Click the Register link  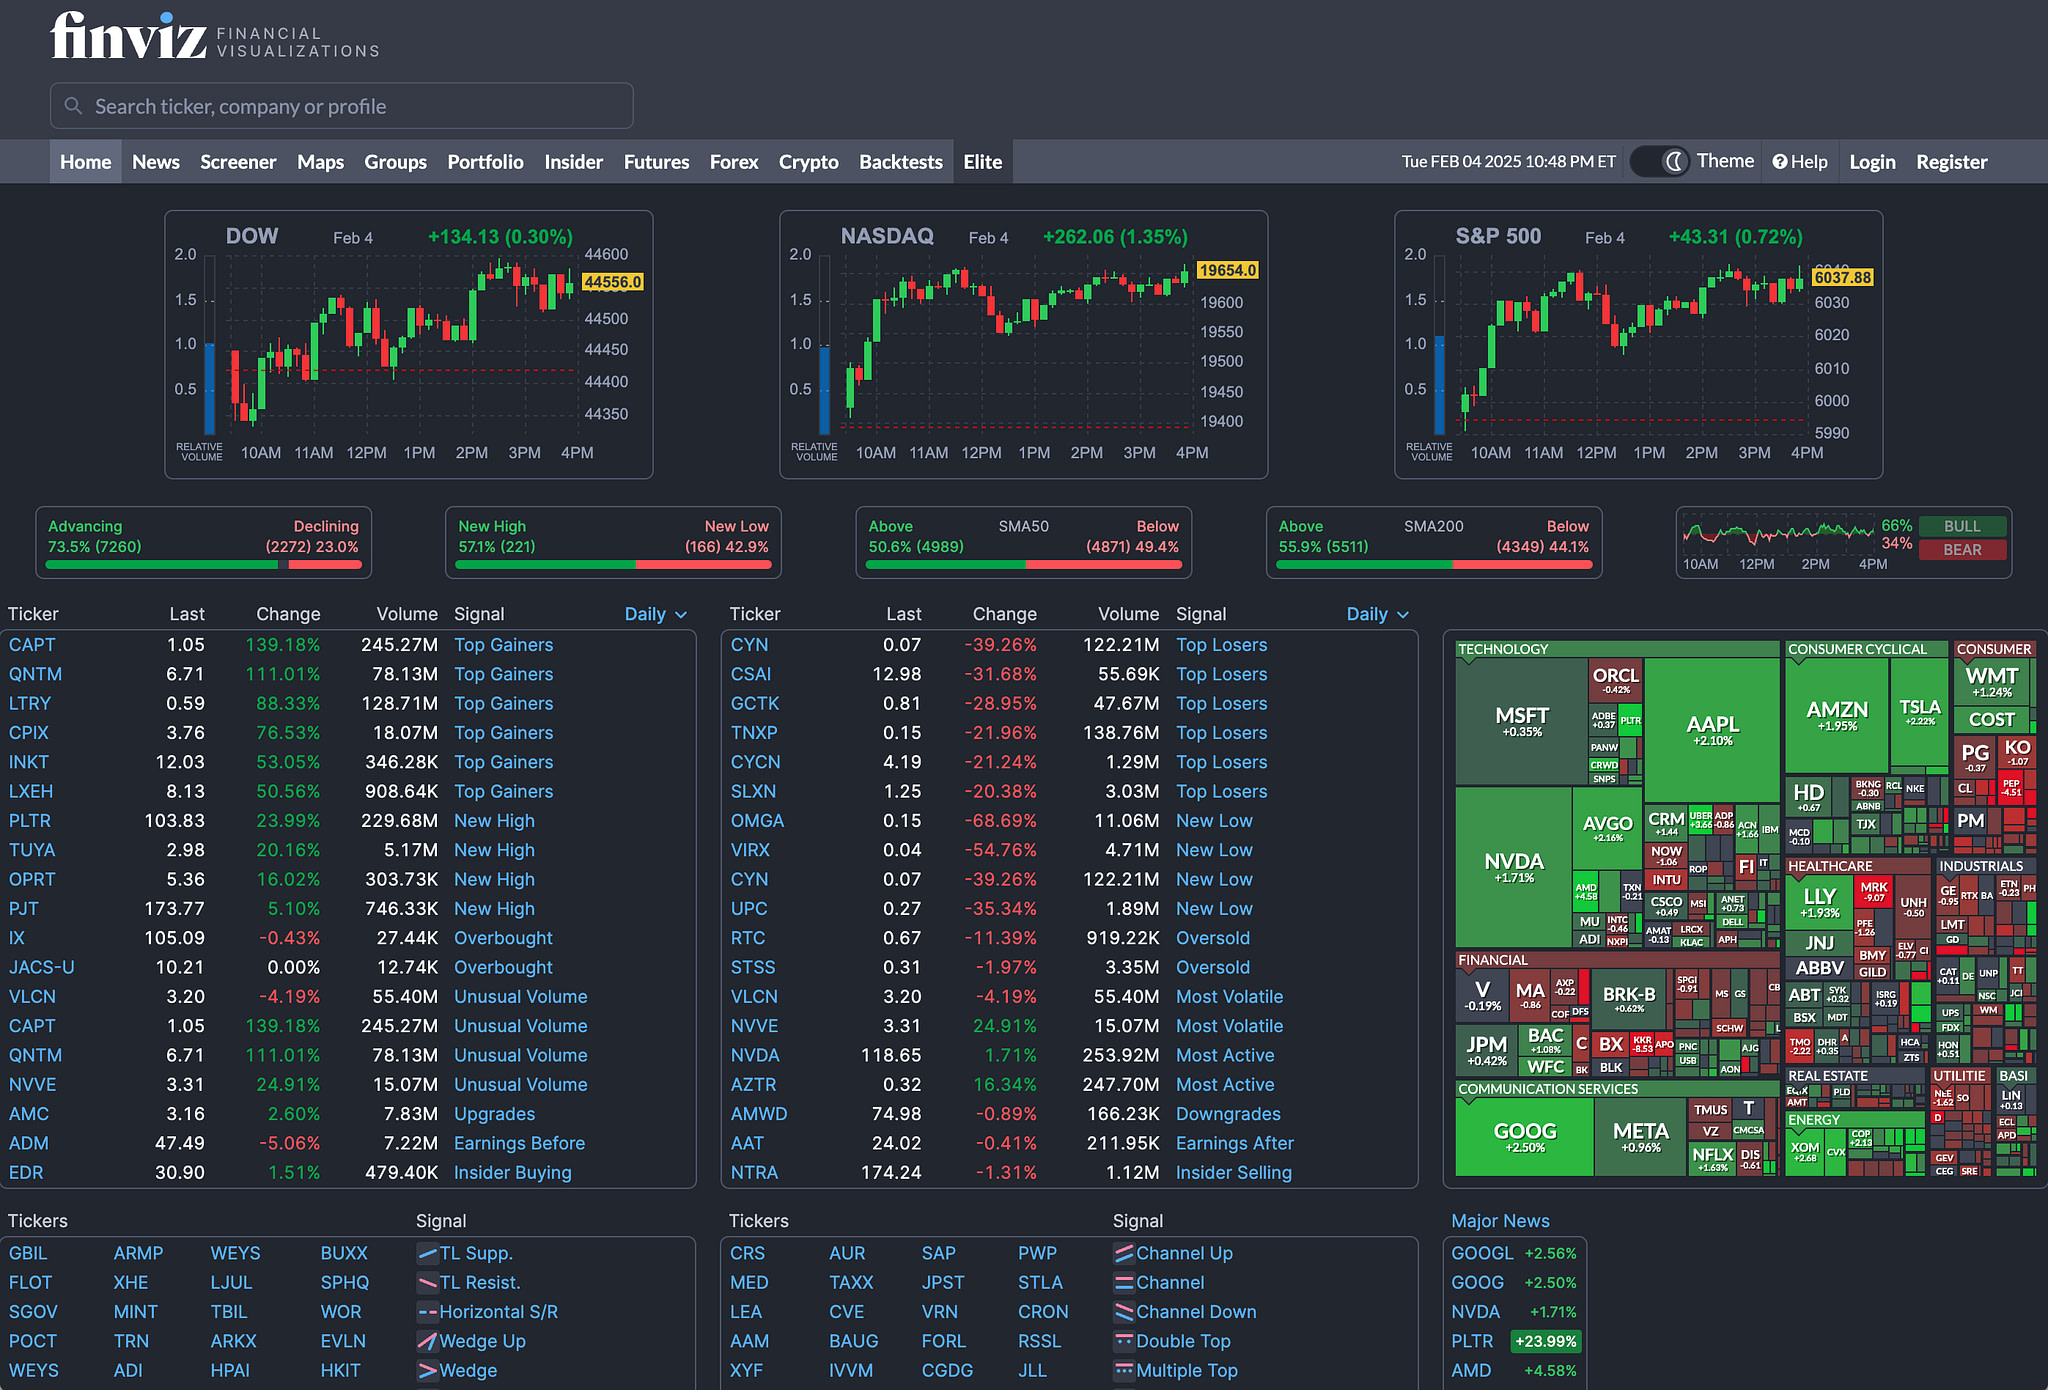[x=1950, y=161]
